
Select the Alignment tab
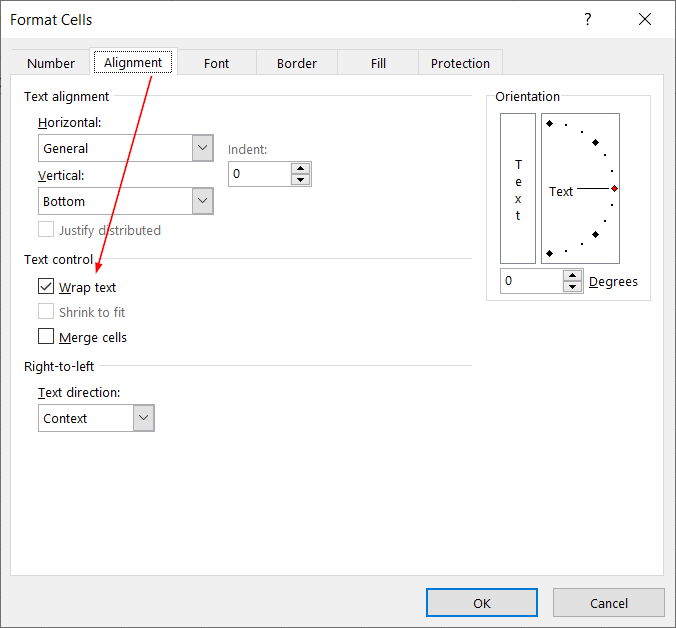[x=133, y=62]
